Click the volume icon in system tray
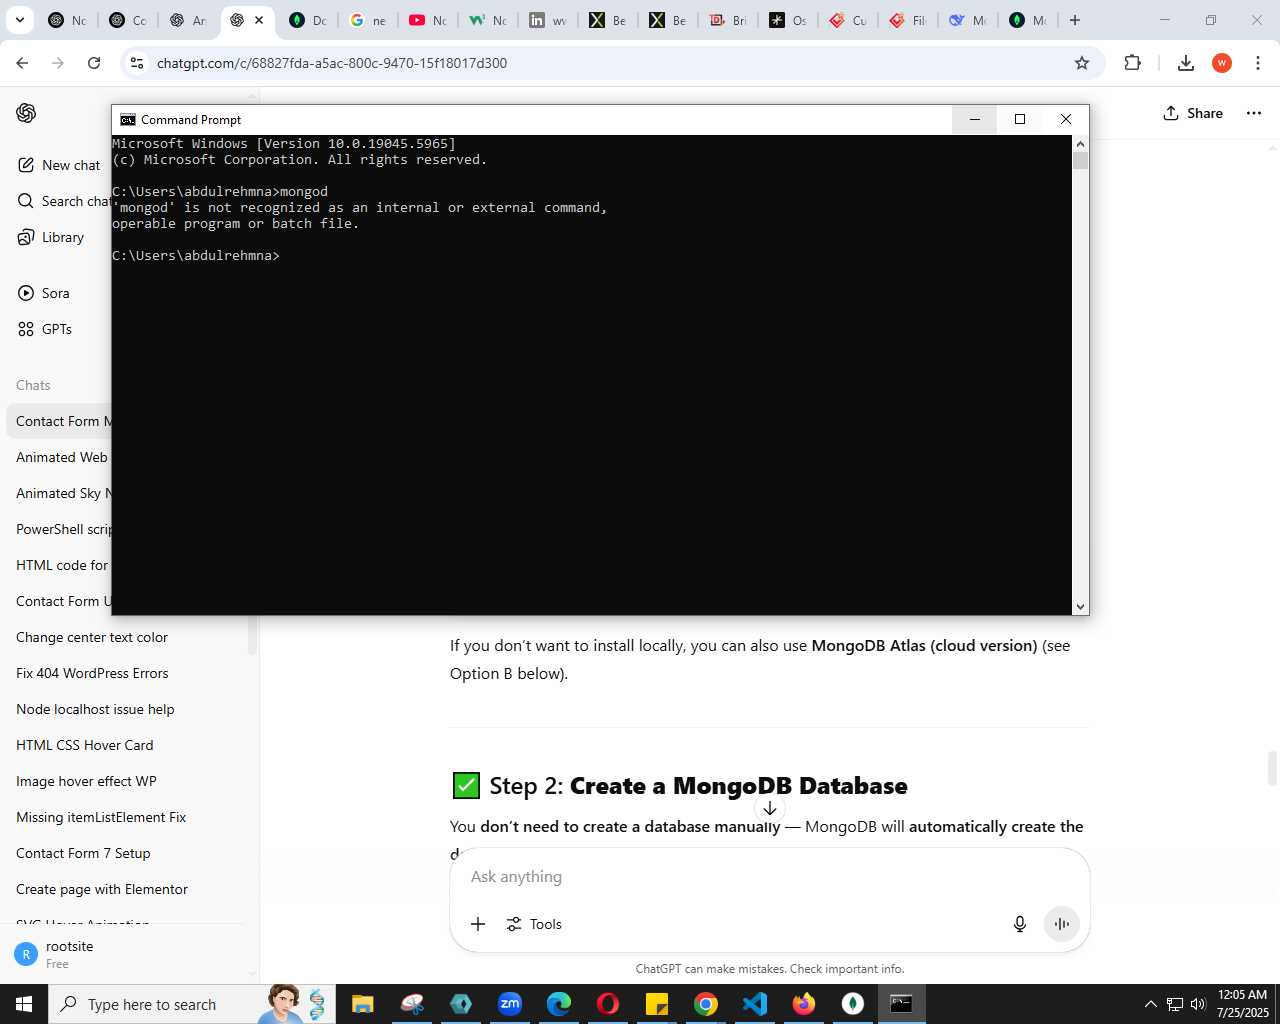Image resolution: width=1280 pixels, height=1024 pixels. 1198,1004
